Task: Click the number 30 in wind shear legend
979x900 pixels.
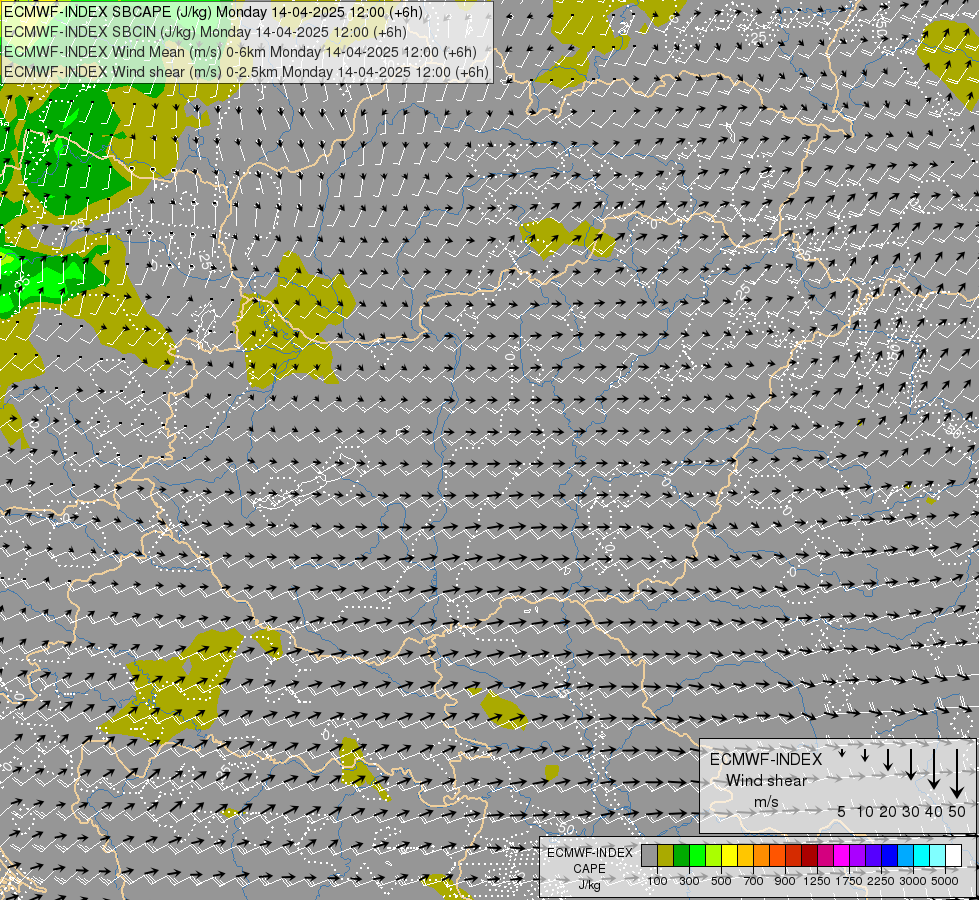Action: pos(911,811)
